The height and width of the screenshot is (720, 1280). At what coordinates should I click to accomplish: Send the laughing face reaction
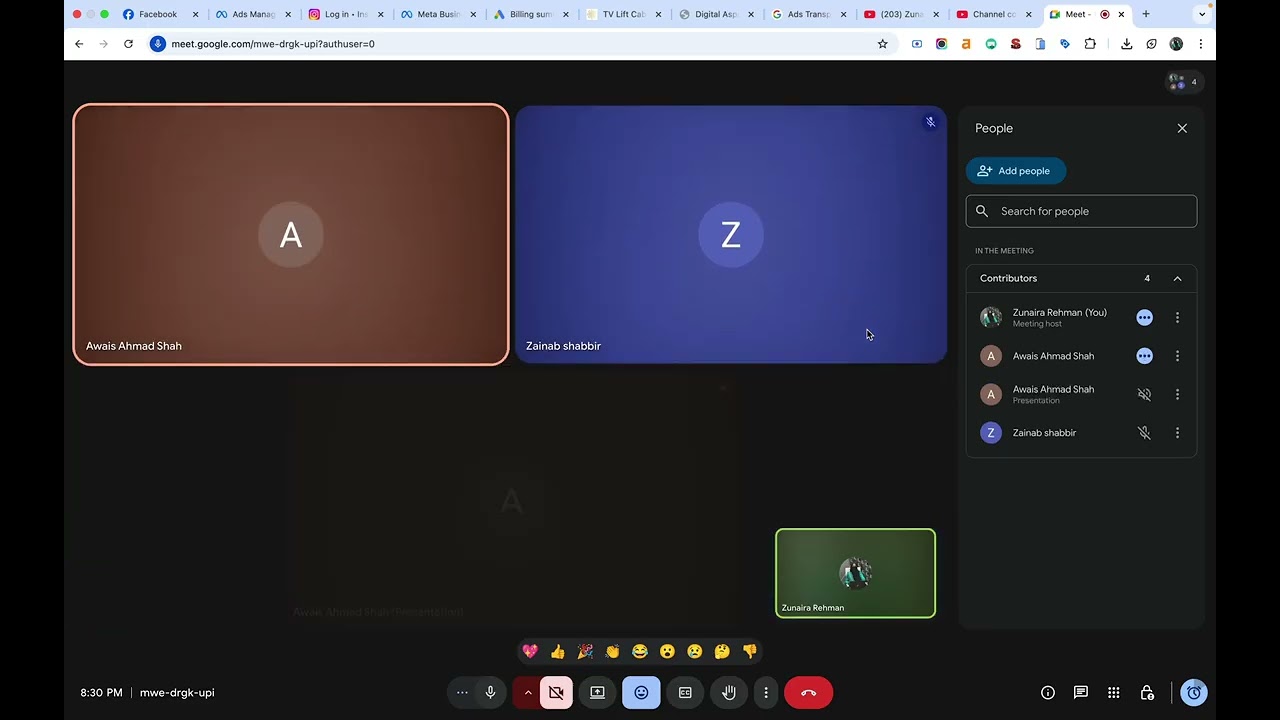pos(640,651)
